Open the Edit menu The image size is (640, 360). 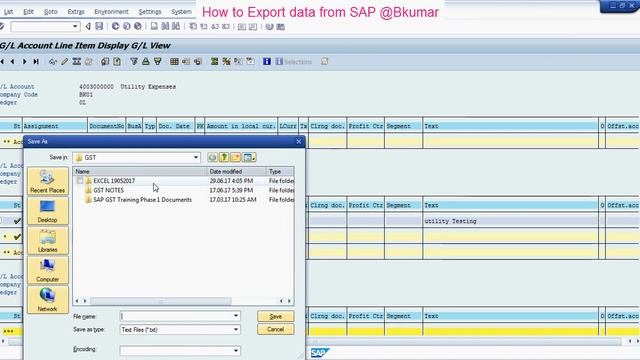[x=28, y=12]
